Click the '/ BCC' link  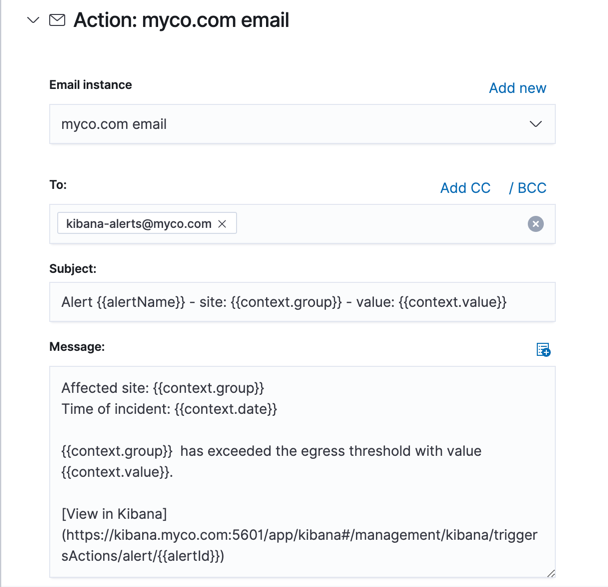coord(527,188)
